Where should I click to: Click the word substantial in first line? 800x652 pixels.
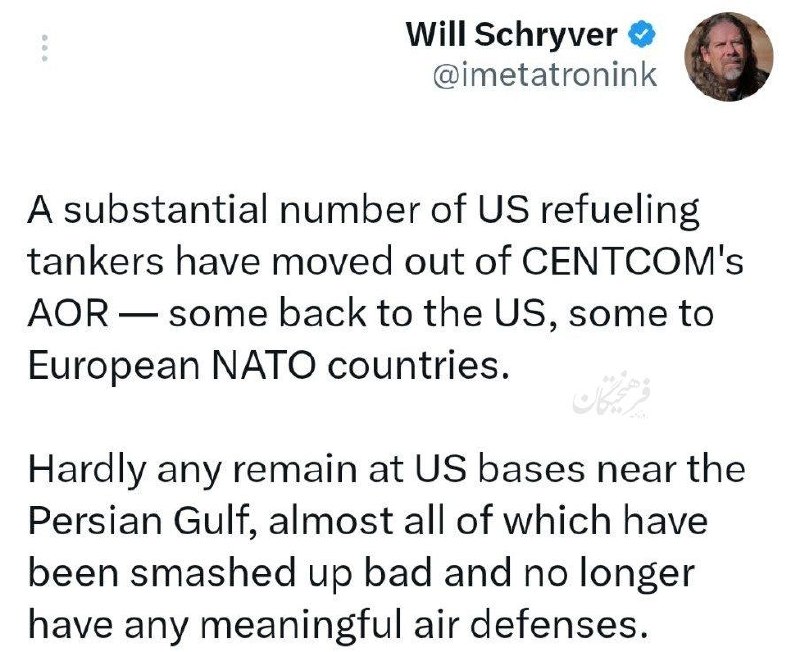(166, 210)
